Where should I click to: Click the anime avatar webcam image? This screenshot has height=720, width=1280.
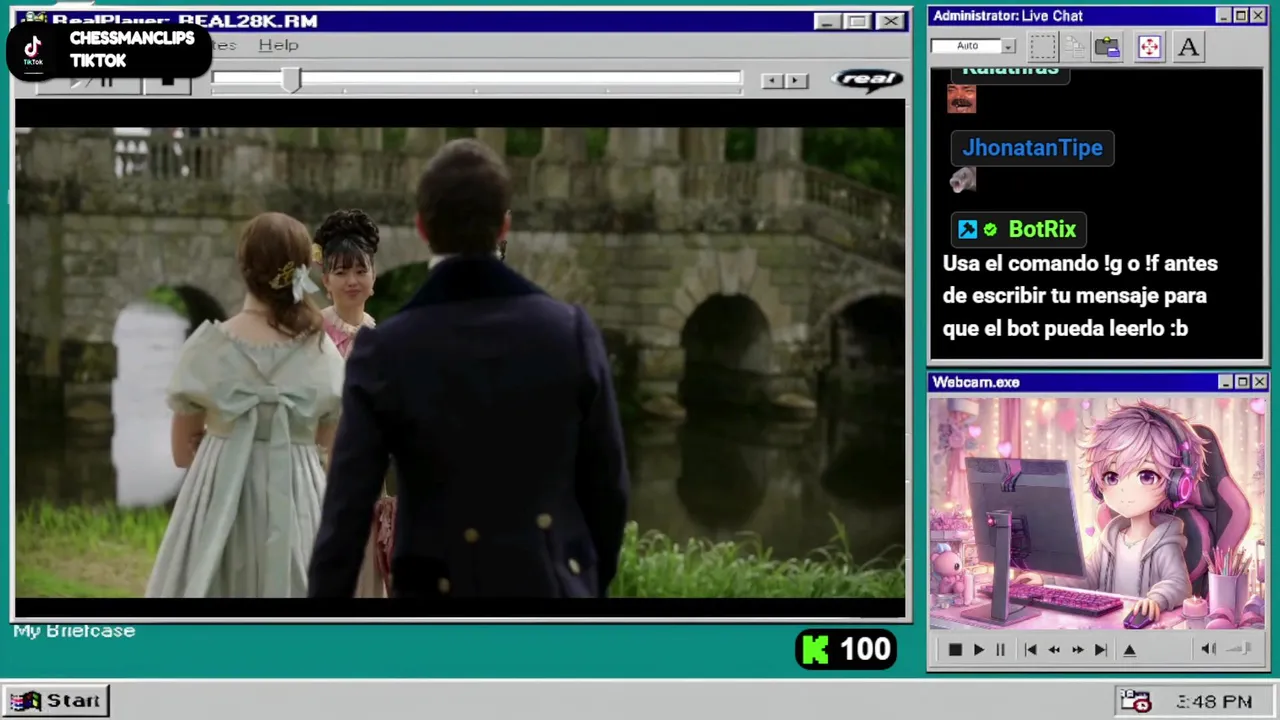(1097, 514)
